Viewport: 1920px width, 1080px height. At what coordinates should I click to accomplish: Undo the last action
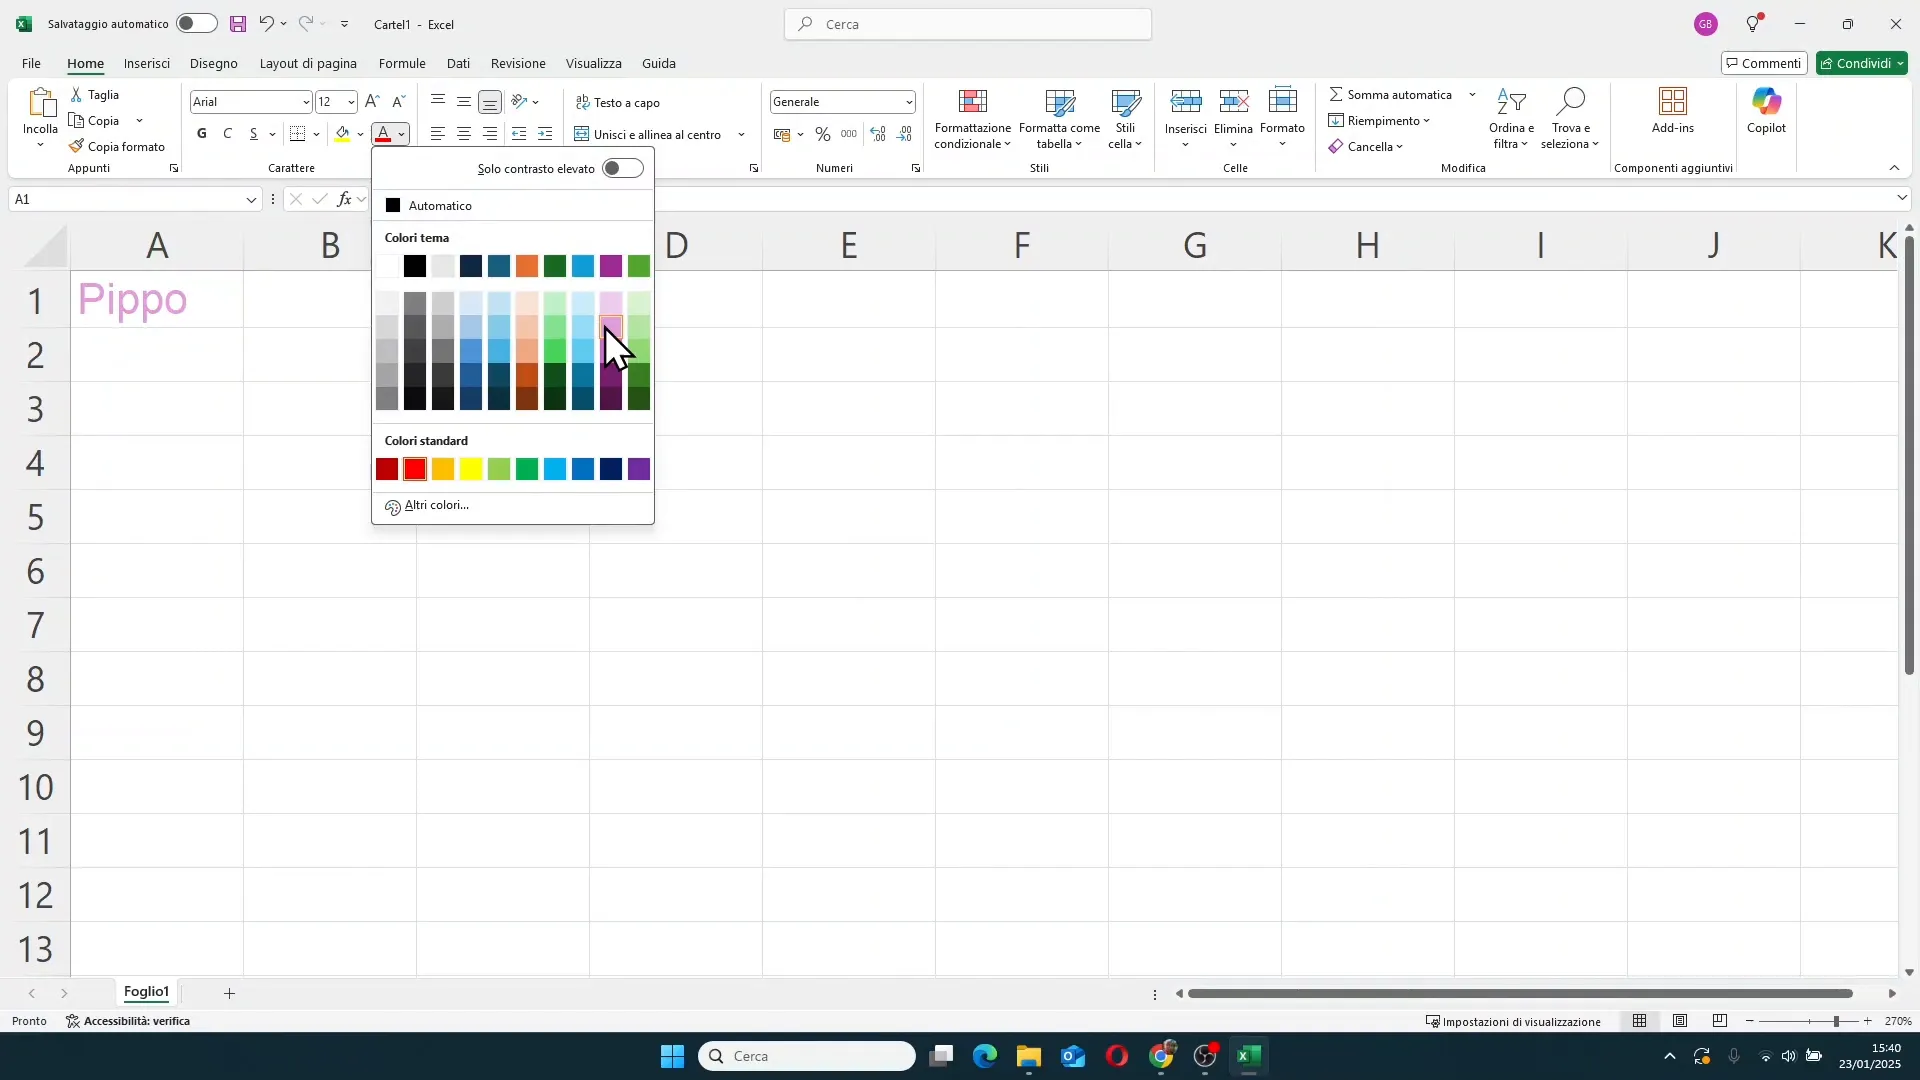click(266, 24)
